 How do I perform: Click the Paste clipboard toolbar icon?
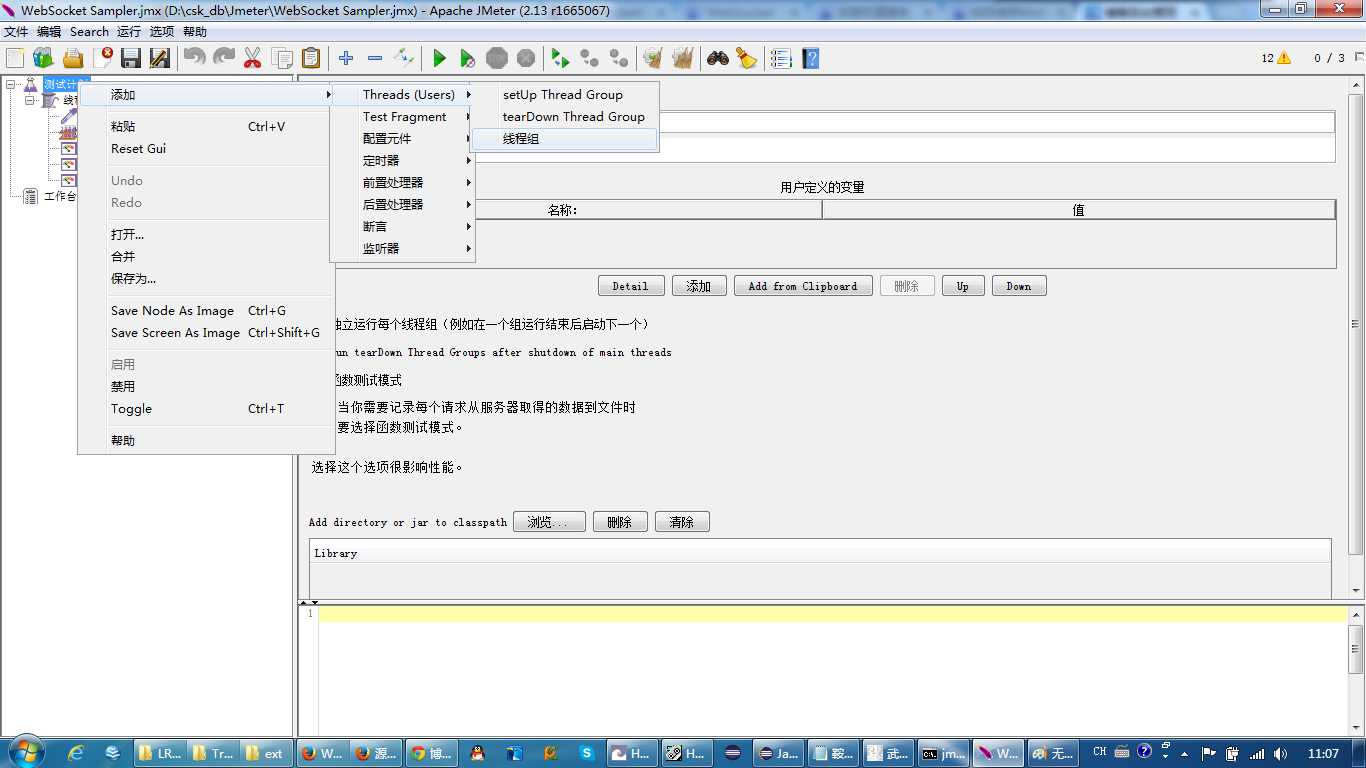coord(311,58)
